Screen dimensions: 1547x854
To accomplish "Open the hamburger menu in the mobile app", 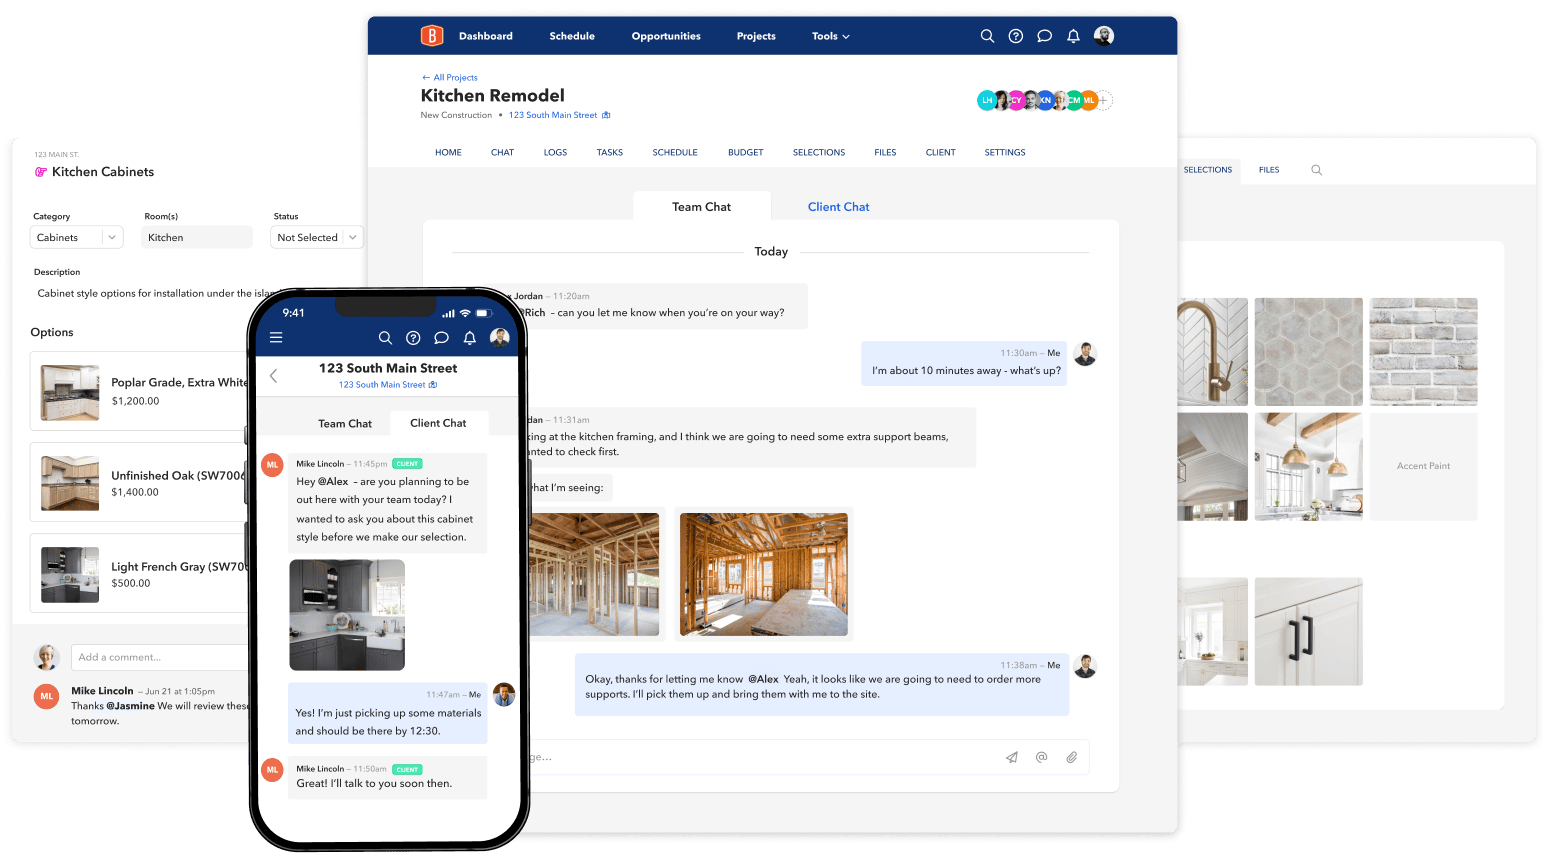I will click(276, 337).
